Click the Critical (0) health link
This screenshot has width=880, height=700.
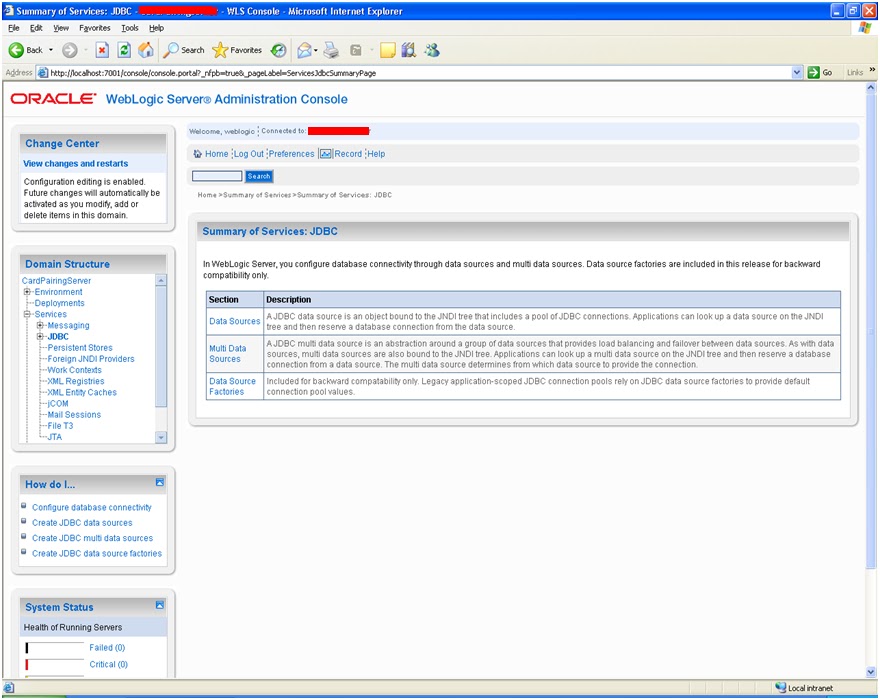pos(109,664)
